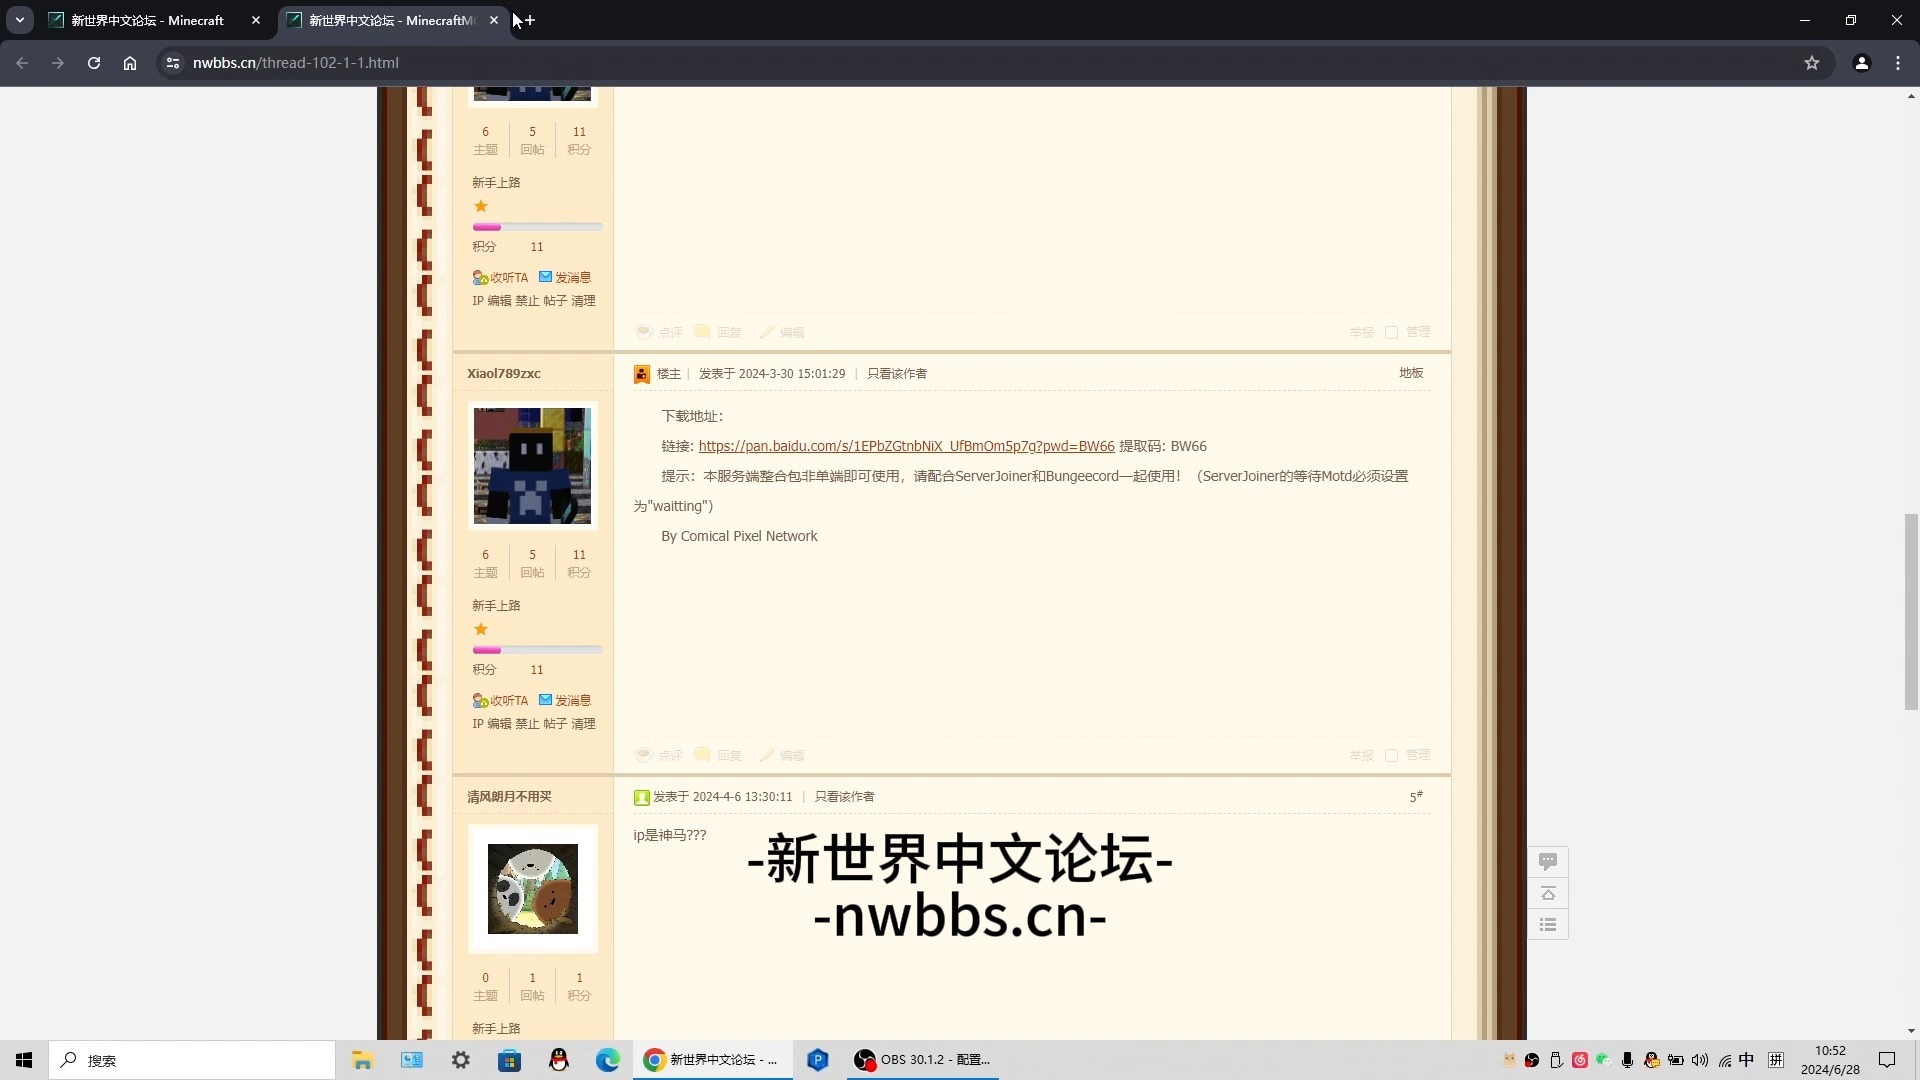The height and width of the screenshot is (1080, 1920).
Task: Click the WeChat tray icon
Action: [x=1603, y=1060]
